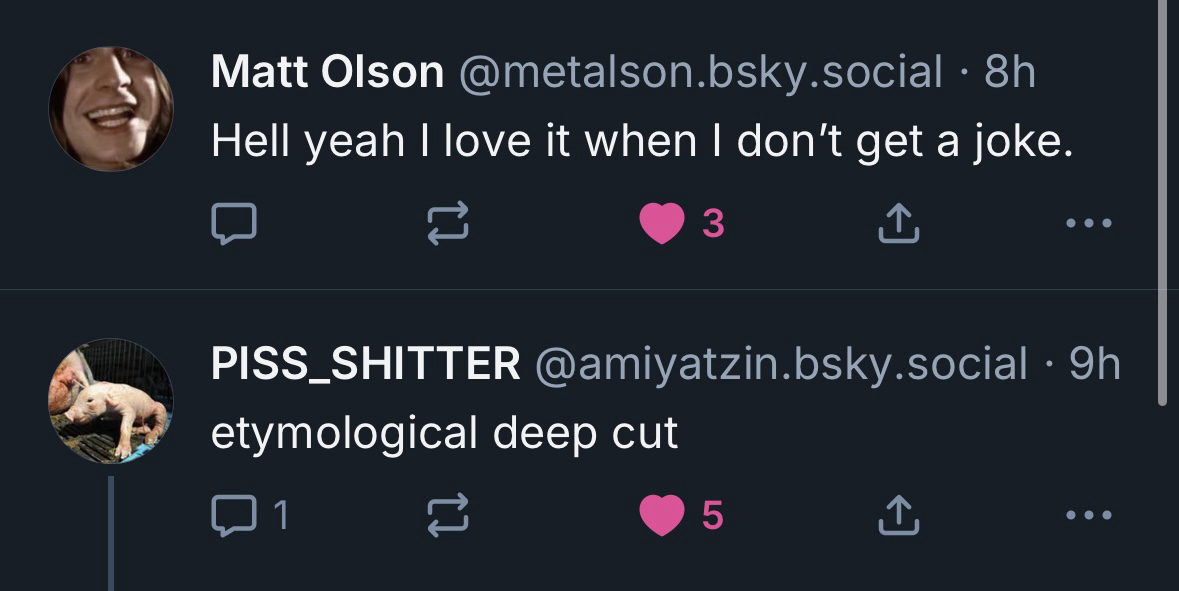Reply to Matt Olson's post
The image size is (1179, 591).
[x=234, y=224]
